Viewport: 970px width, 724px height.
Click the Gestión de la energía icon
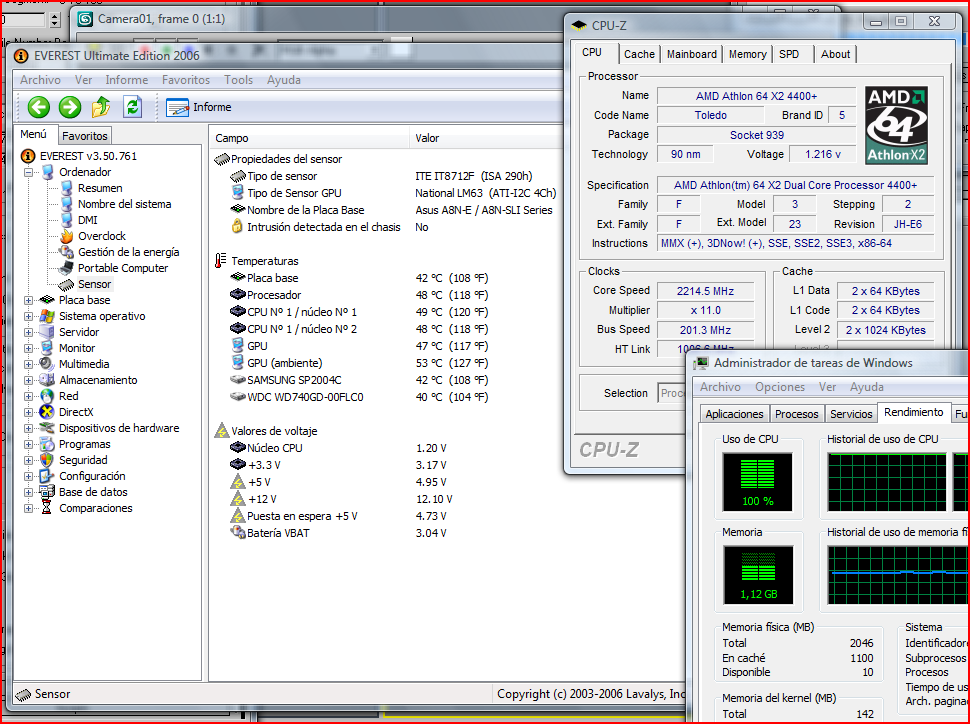click(67, 252)
